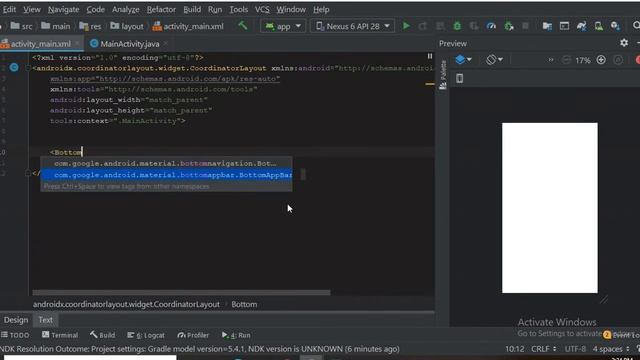Open the Project Structure icon

click(547, 26)
